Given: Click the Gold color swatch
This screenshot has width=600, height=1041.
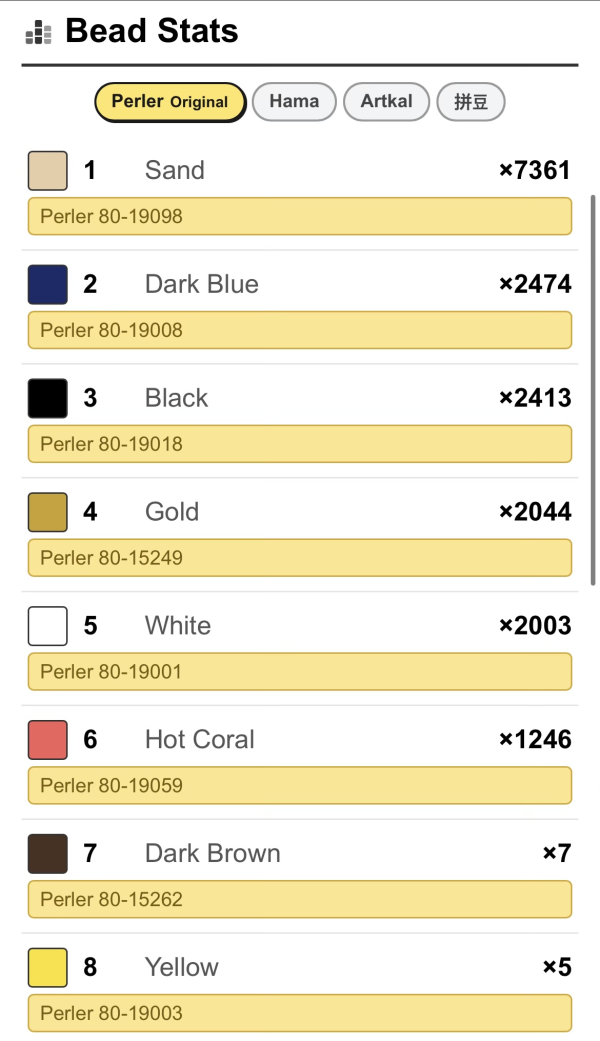Looking at the screenshot, I should coord(48,512).
